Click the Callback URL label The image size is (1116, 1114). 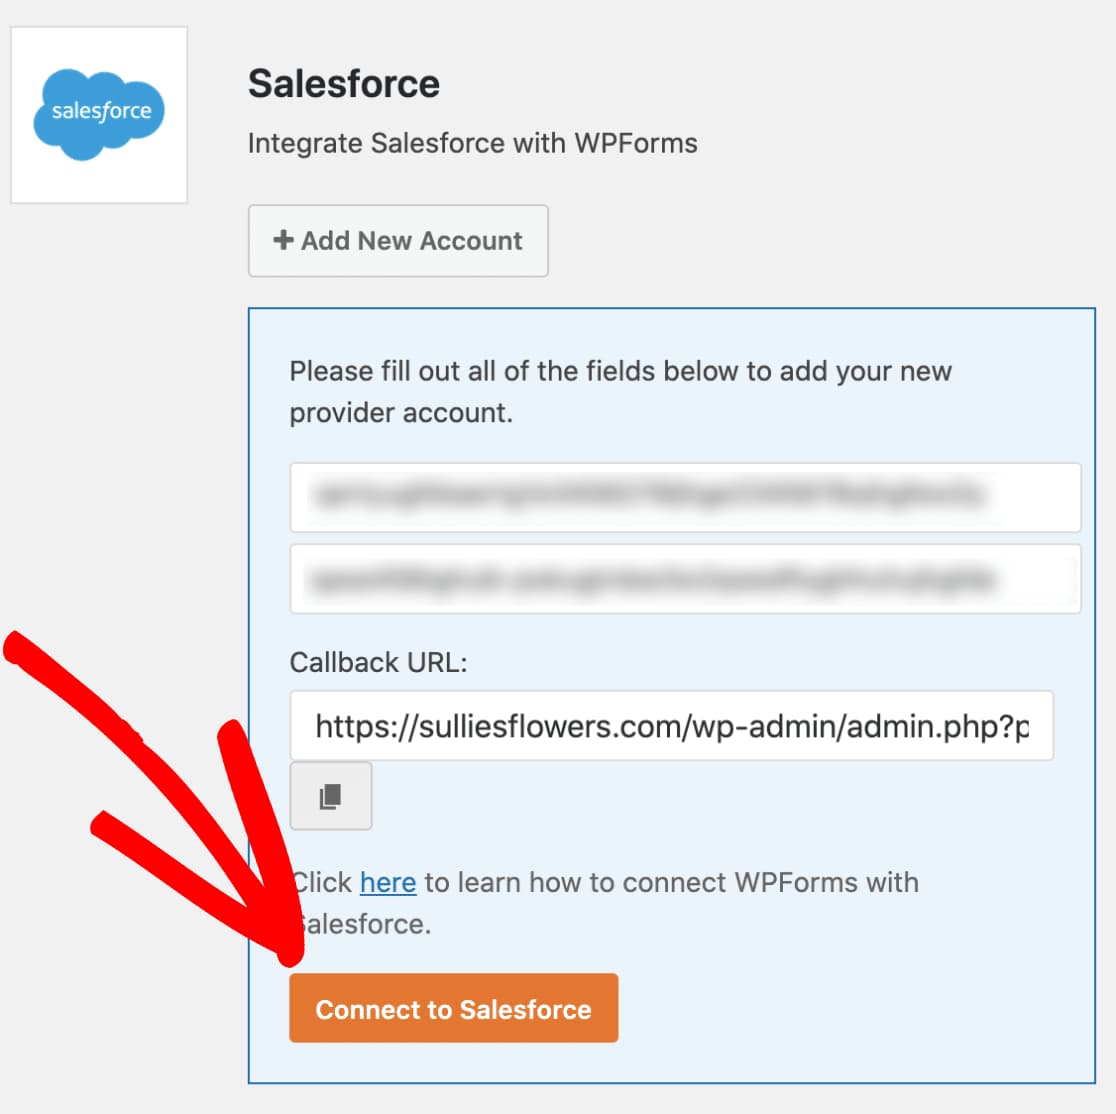coord(379,662)
